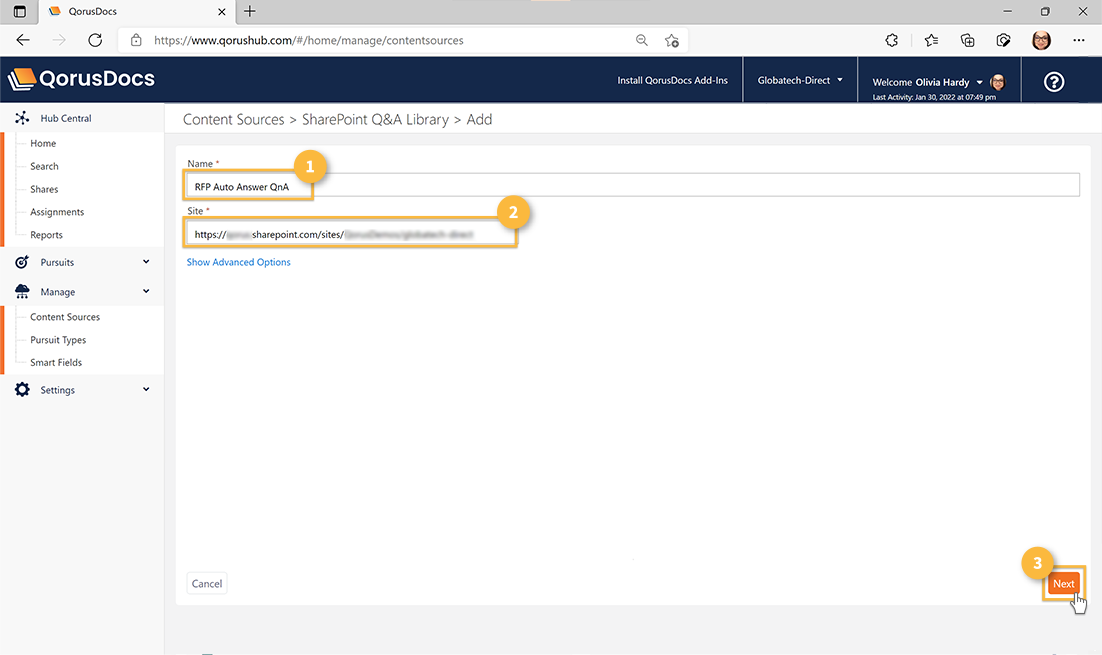Click the Hub Central network icon
The image size is (1102, 655).
pyautogui.click(x=22, y=118)
